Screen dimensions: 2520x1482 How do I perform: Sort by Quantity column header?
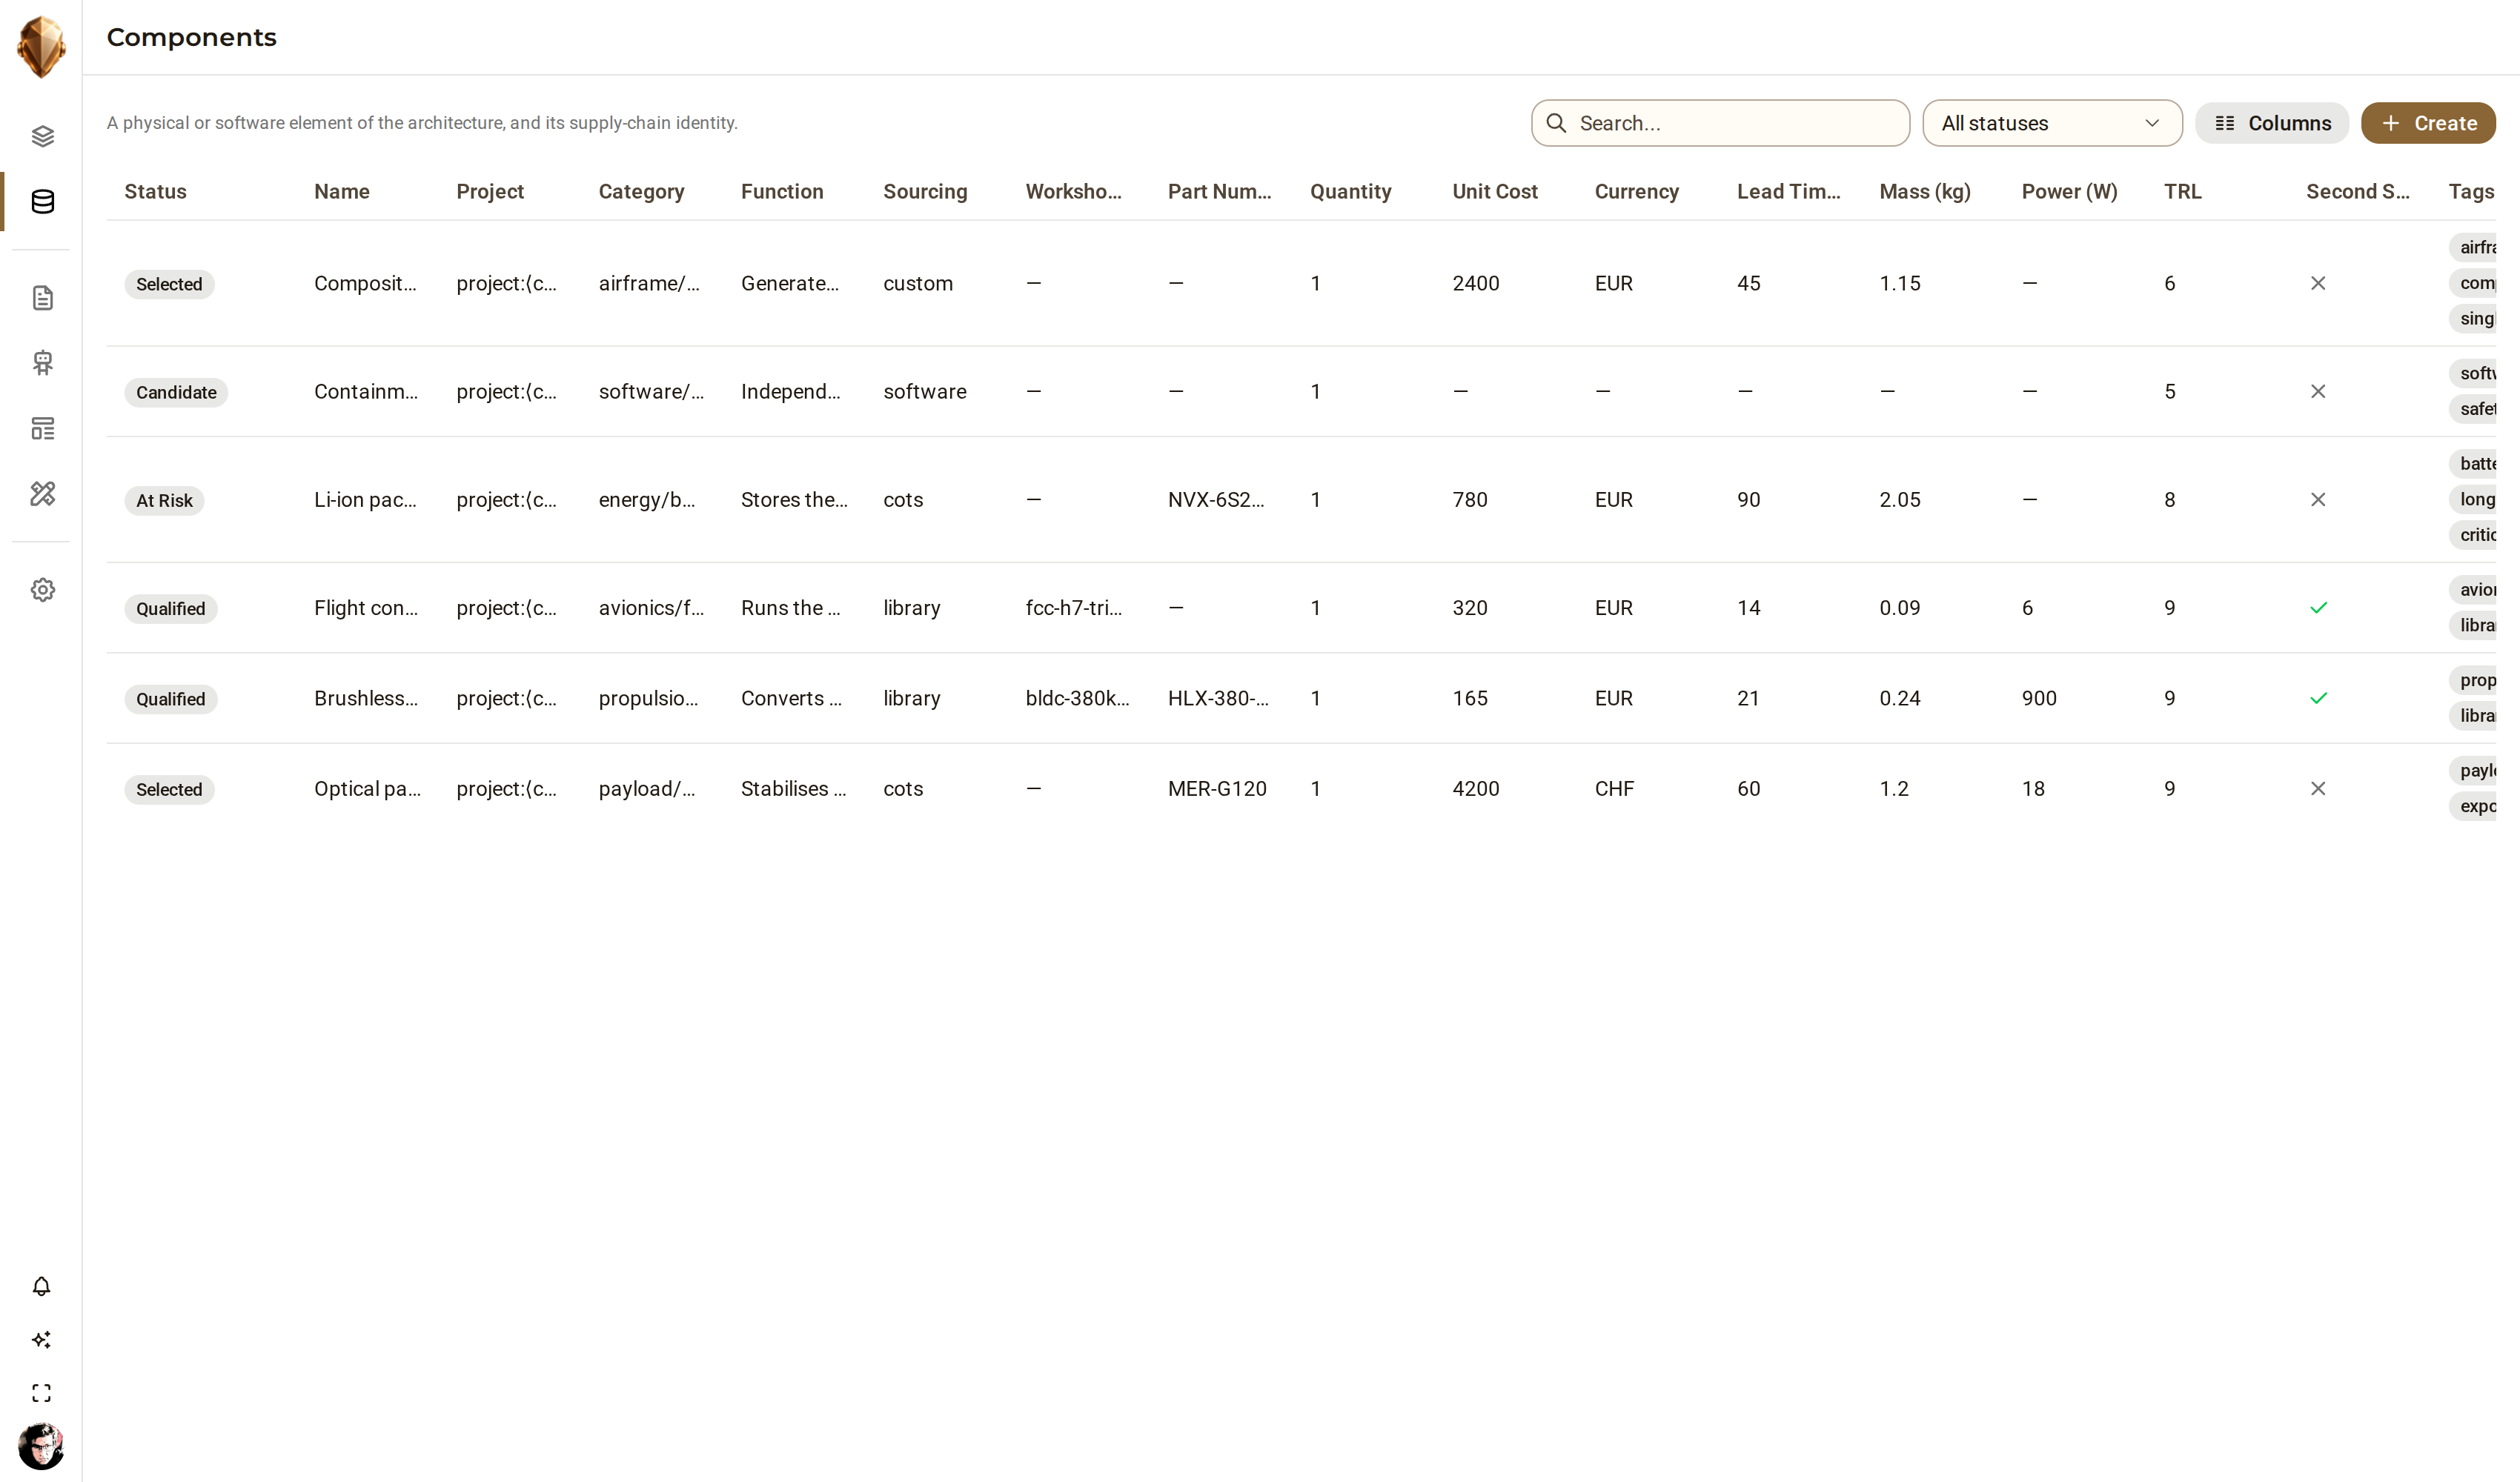(1350, 191)
